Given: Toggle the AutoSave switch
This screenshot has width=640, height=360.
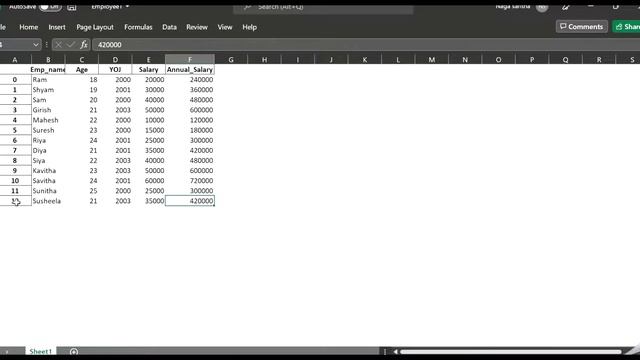Looking at the screenshot, I should tap(50, 7).
